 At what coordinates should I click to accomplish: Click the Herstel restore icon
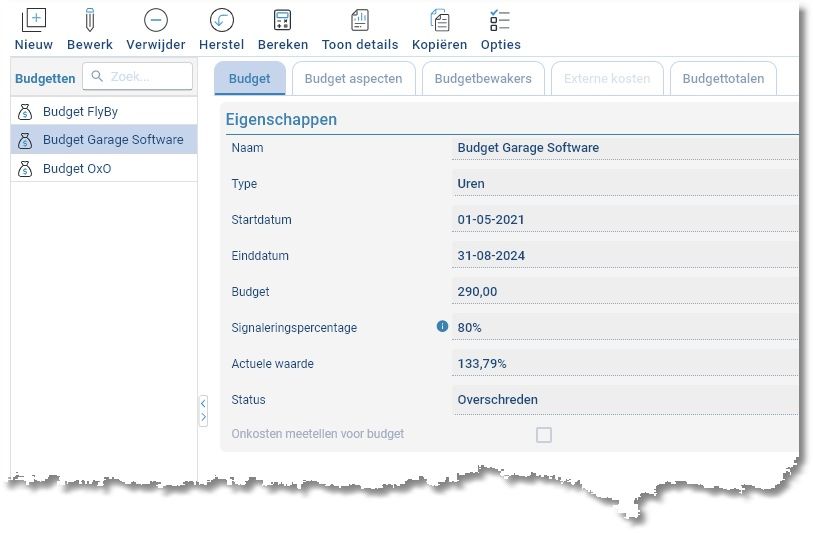tap(221, 20)
